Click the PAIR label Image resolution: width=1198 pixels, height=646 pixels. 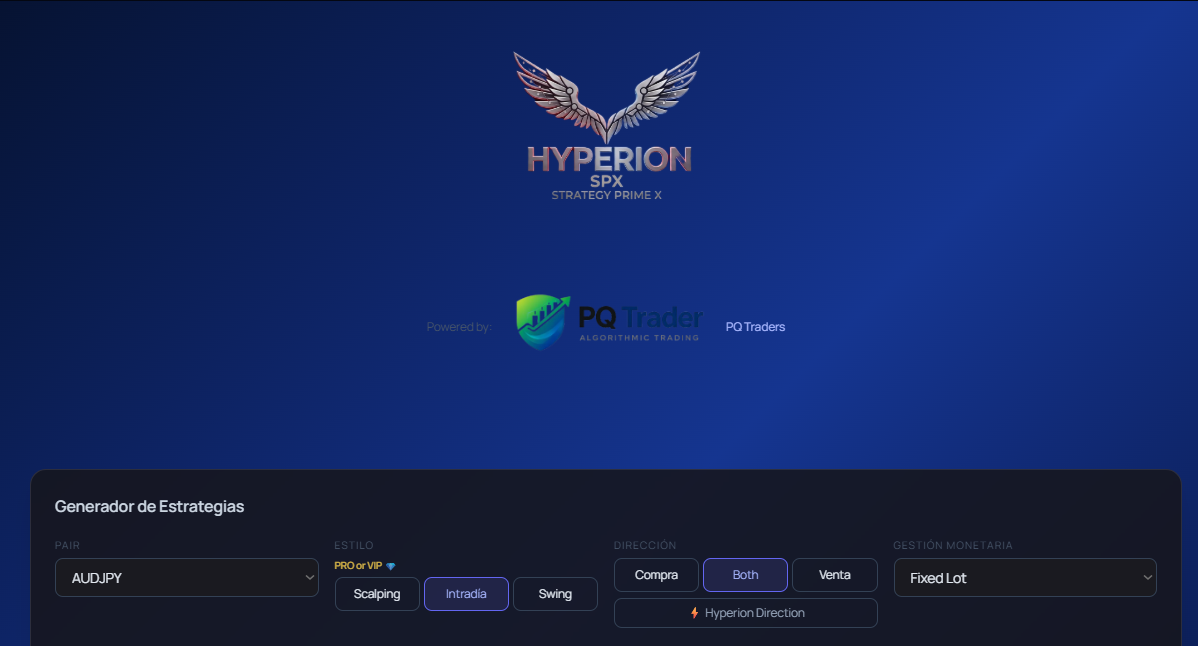point(67,545)
